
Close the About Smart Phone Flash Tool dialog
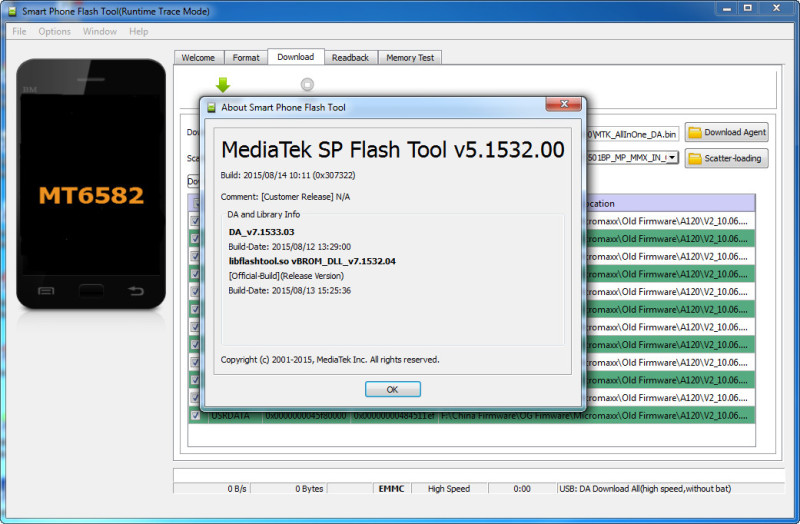[564, 104]
